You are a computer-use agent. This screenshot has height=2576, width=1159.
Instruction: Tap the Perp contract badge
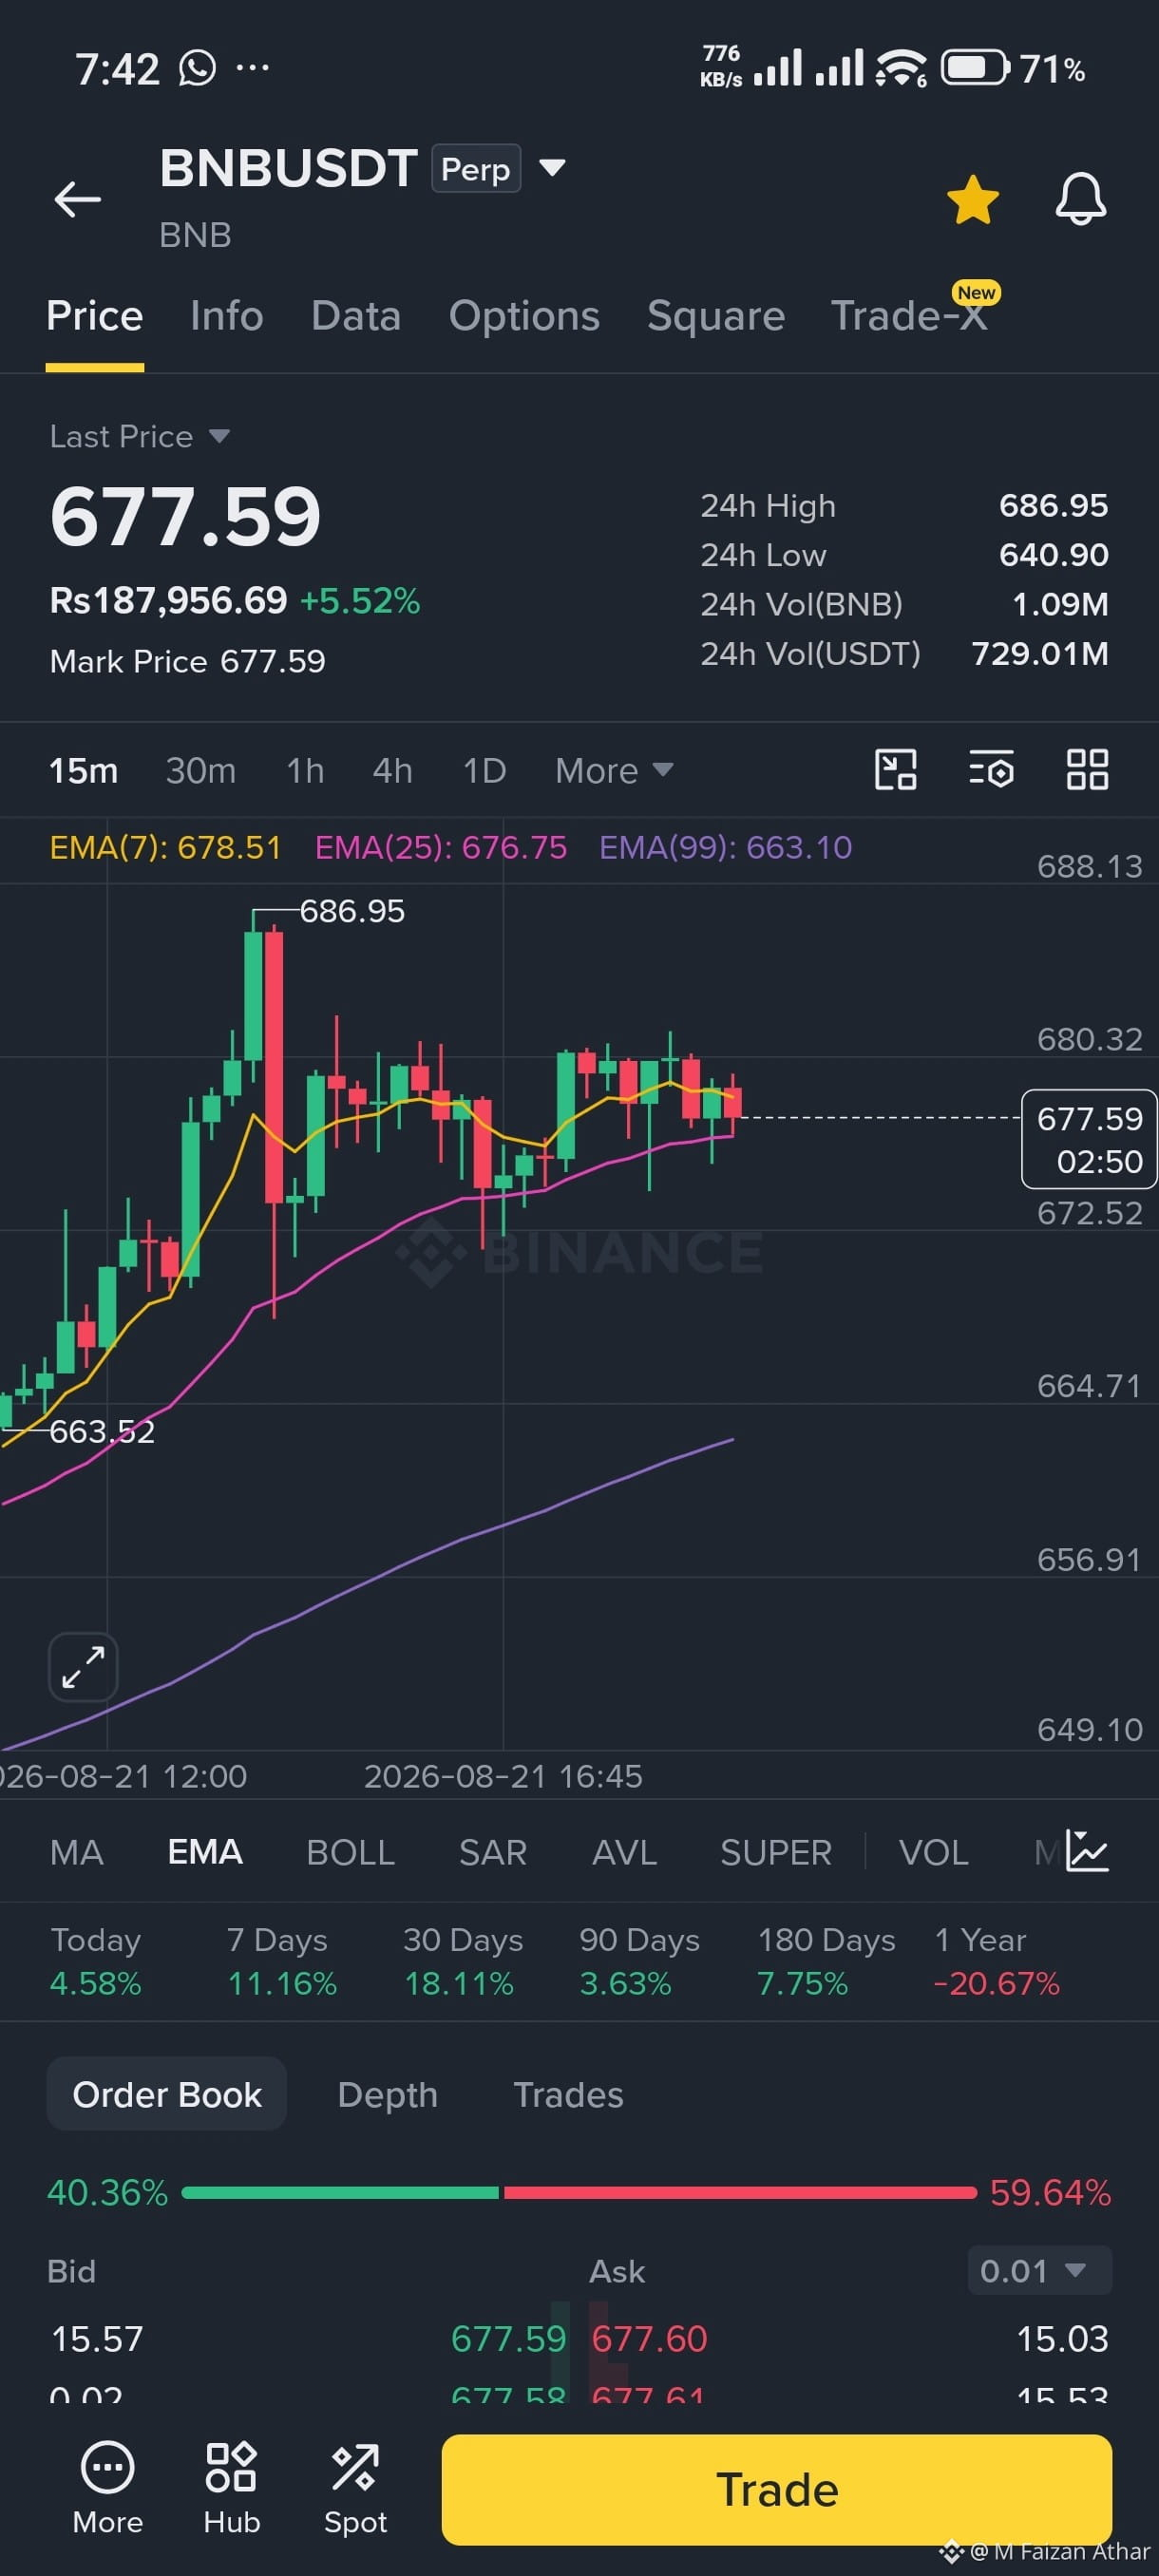(x=476, y=168)
